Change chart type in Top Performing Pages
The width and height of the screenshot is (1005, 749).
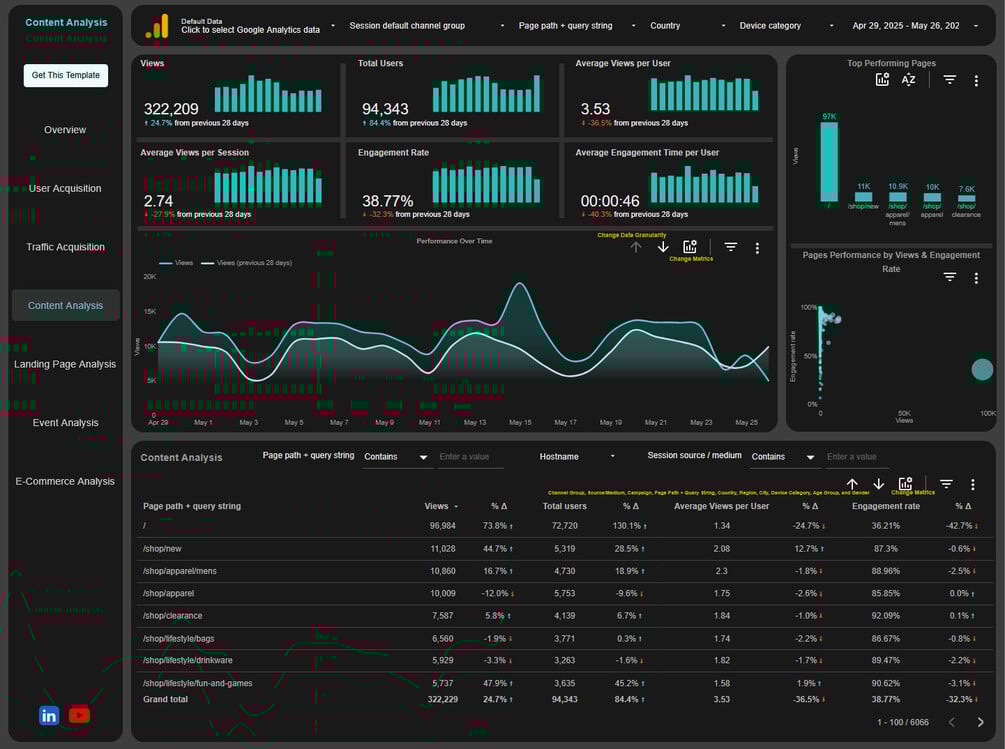point(883,79)
